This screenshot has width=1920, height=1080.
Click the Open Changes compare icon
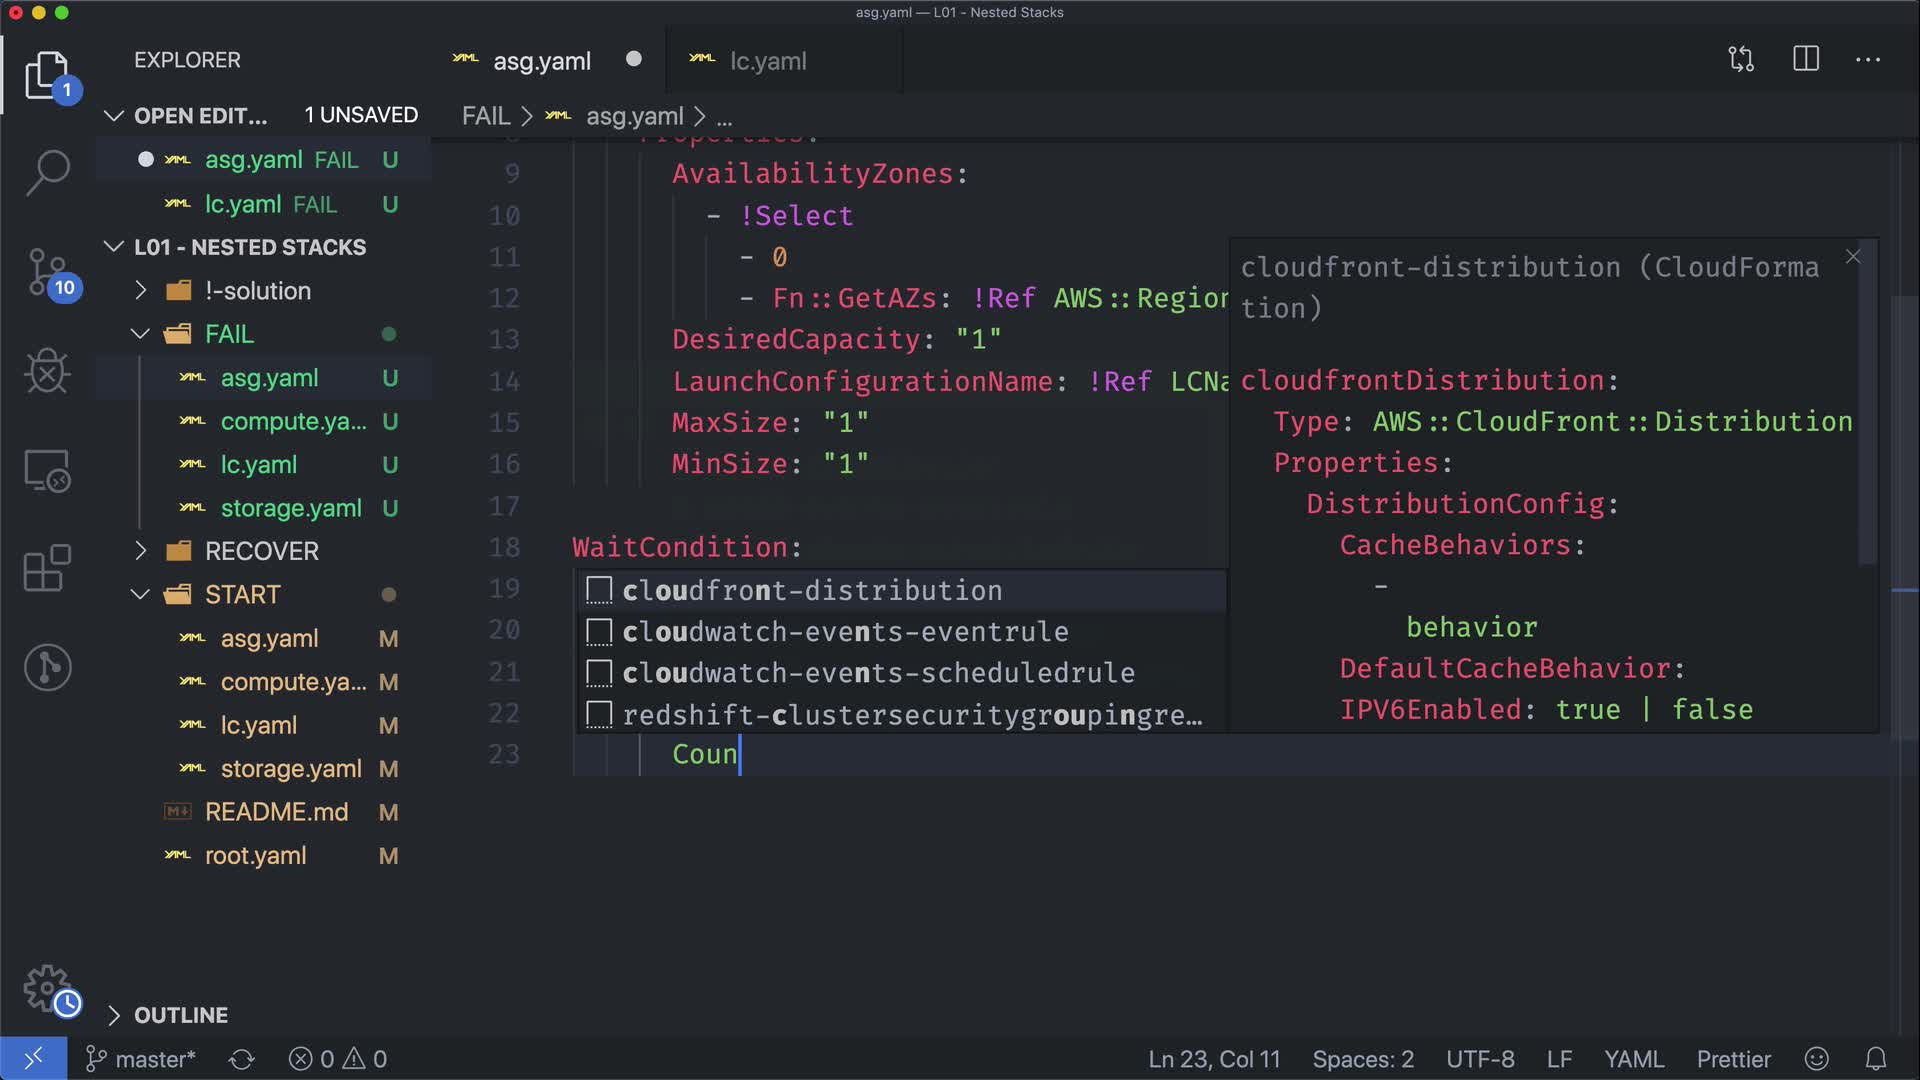(1741, 60)
